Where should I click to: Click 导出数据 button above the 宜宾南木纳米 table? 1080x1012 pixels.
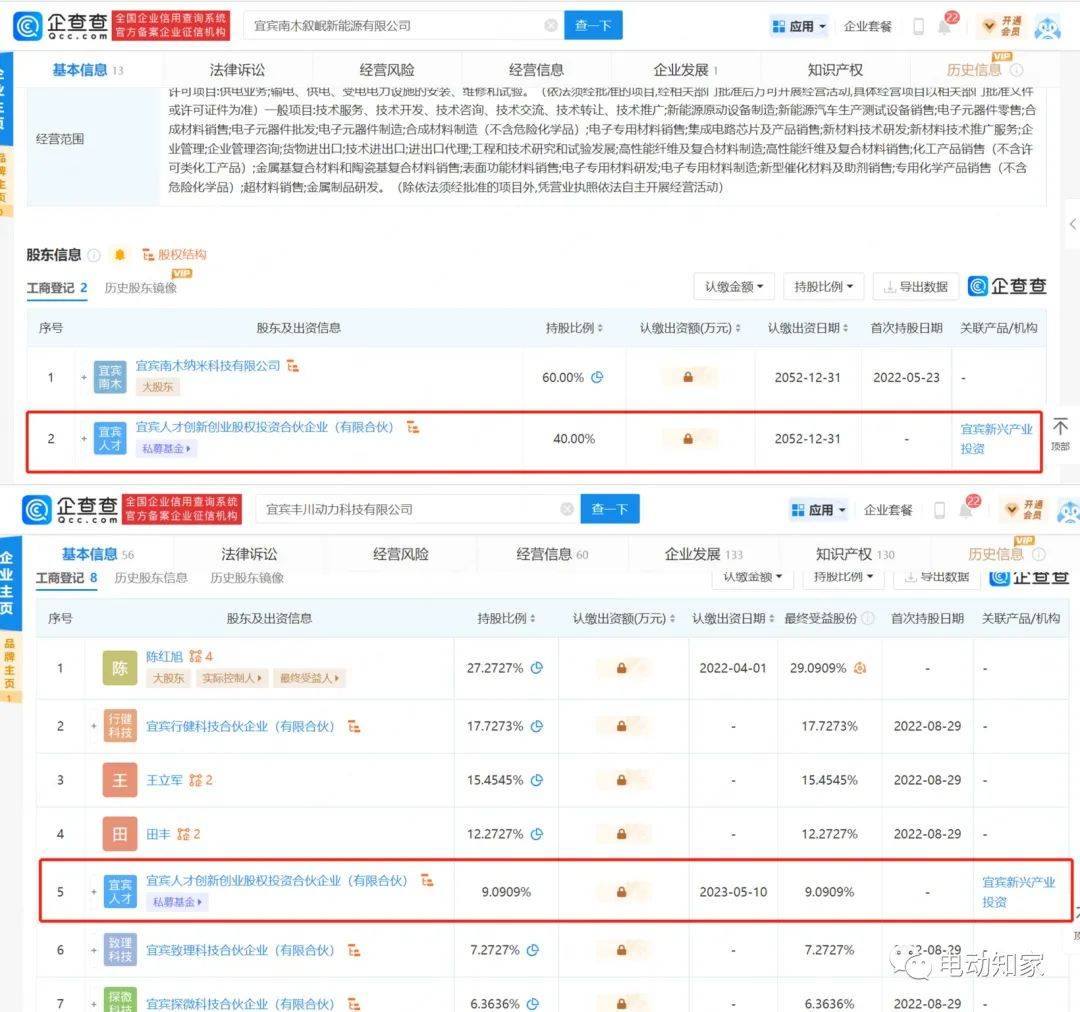(x=917, y=287)
